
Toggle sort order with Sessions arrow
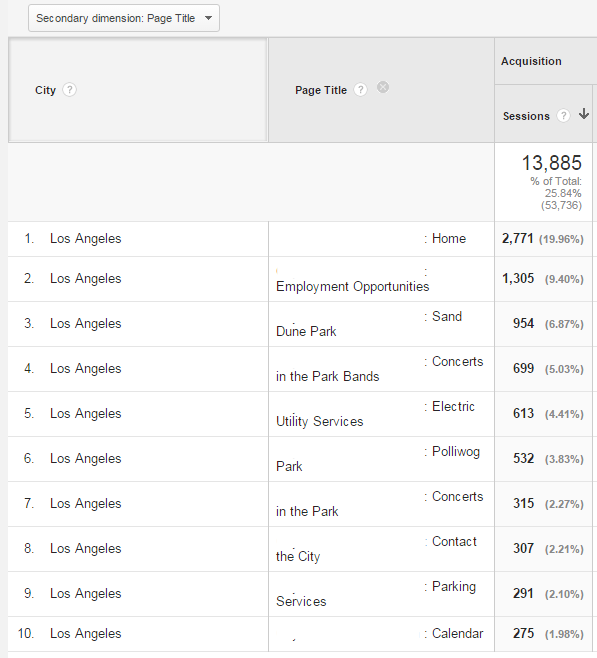[584, 114]
